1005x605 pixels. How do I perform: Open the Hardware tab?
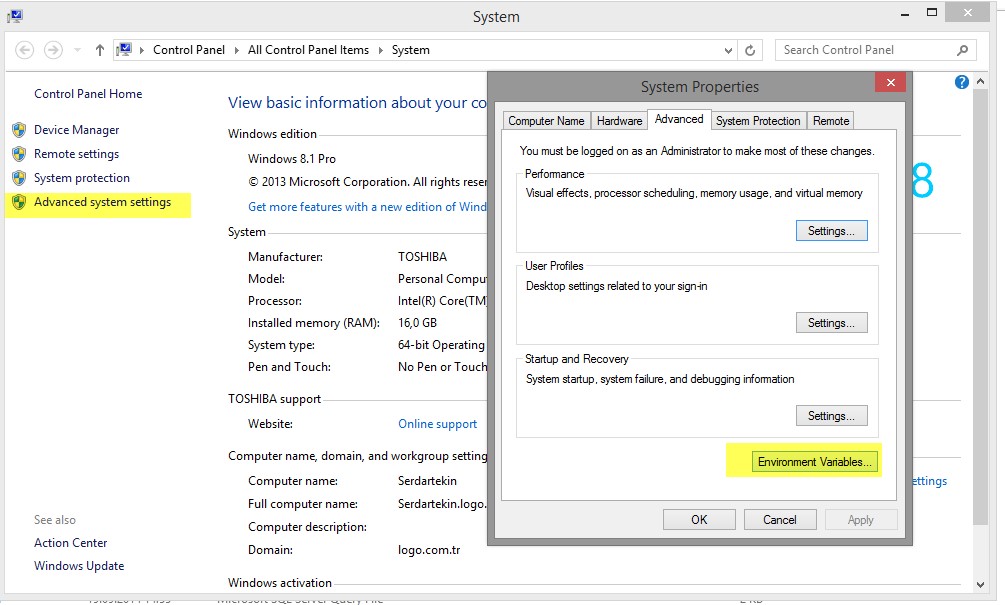(619, 121)
